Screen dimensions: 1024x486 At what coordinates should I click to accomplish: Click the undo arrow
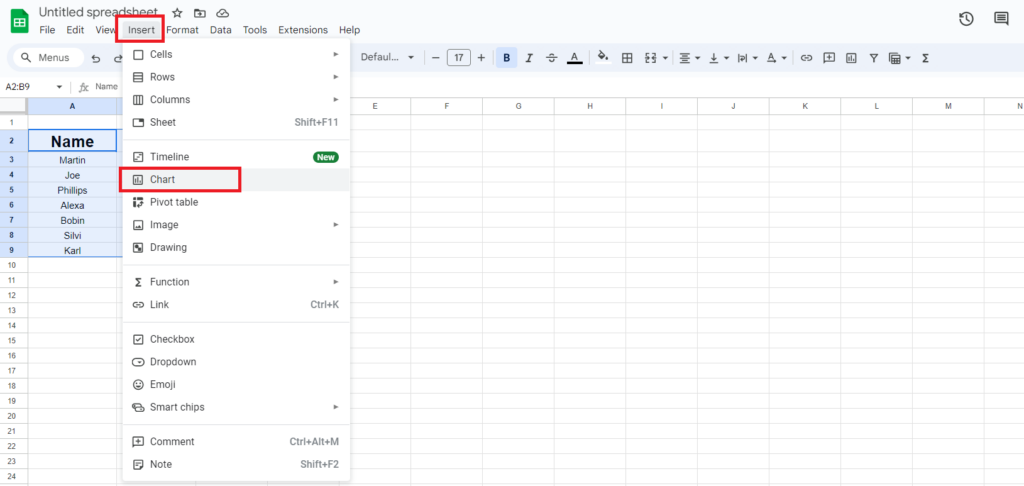(96, 58)
